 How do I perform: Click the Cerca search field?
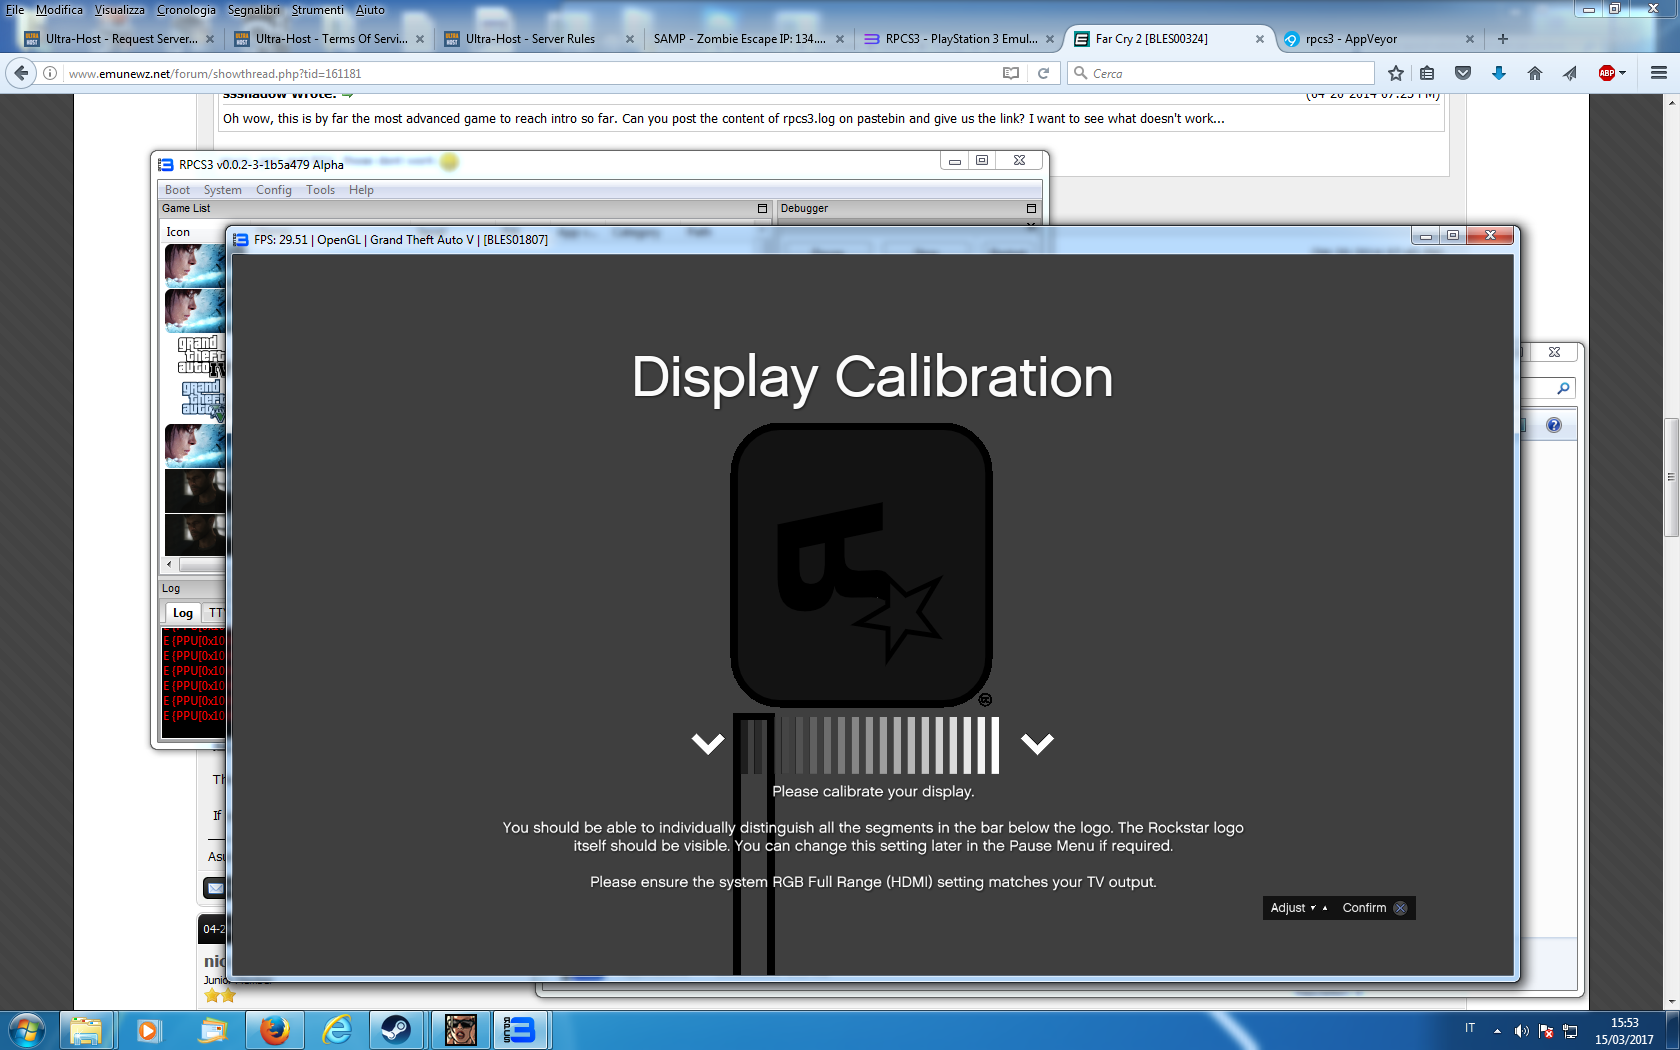click(x=1222, y=73)
